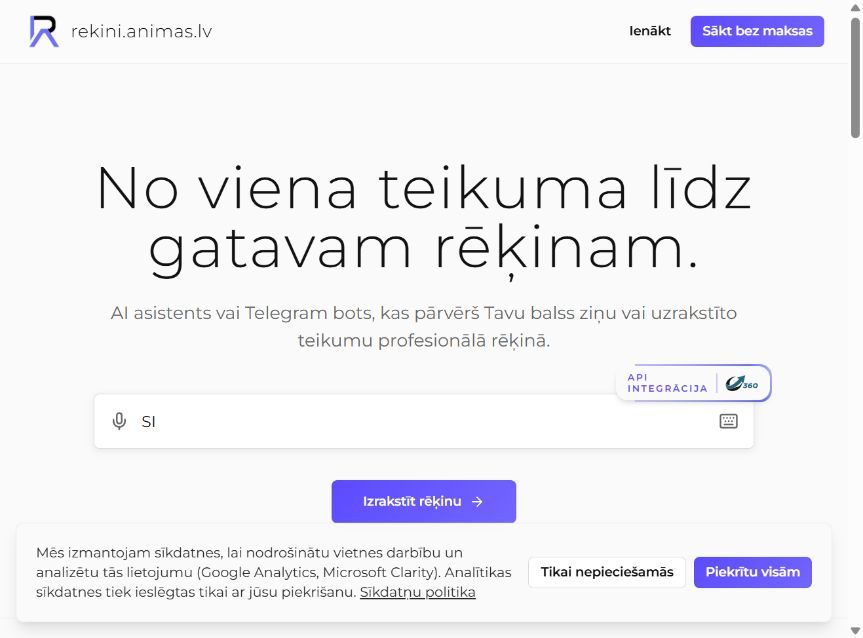Click the cookie notice text "Mēs izmantojam sīkdatnes"

tap(274, 572)
